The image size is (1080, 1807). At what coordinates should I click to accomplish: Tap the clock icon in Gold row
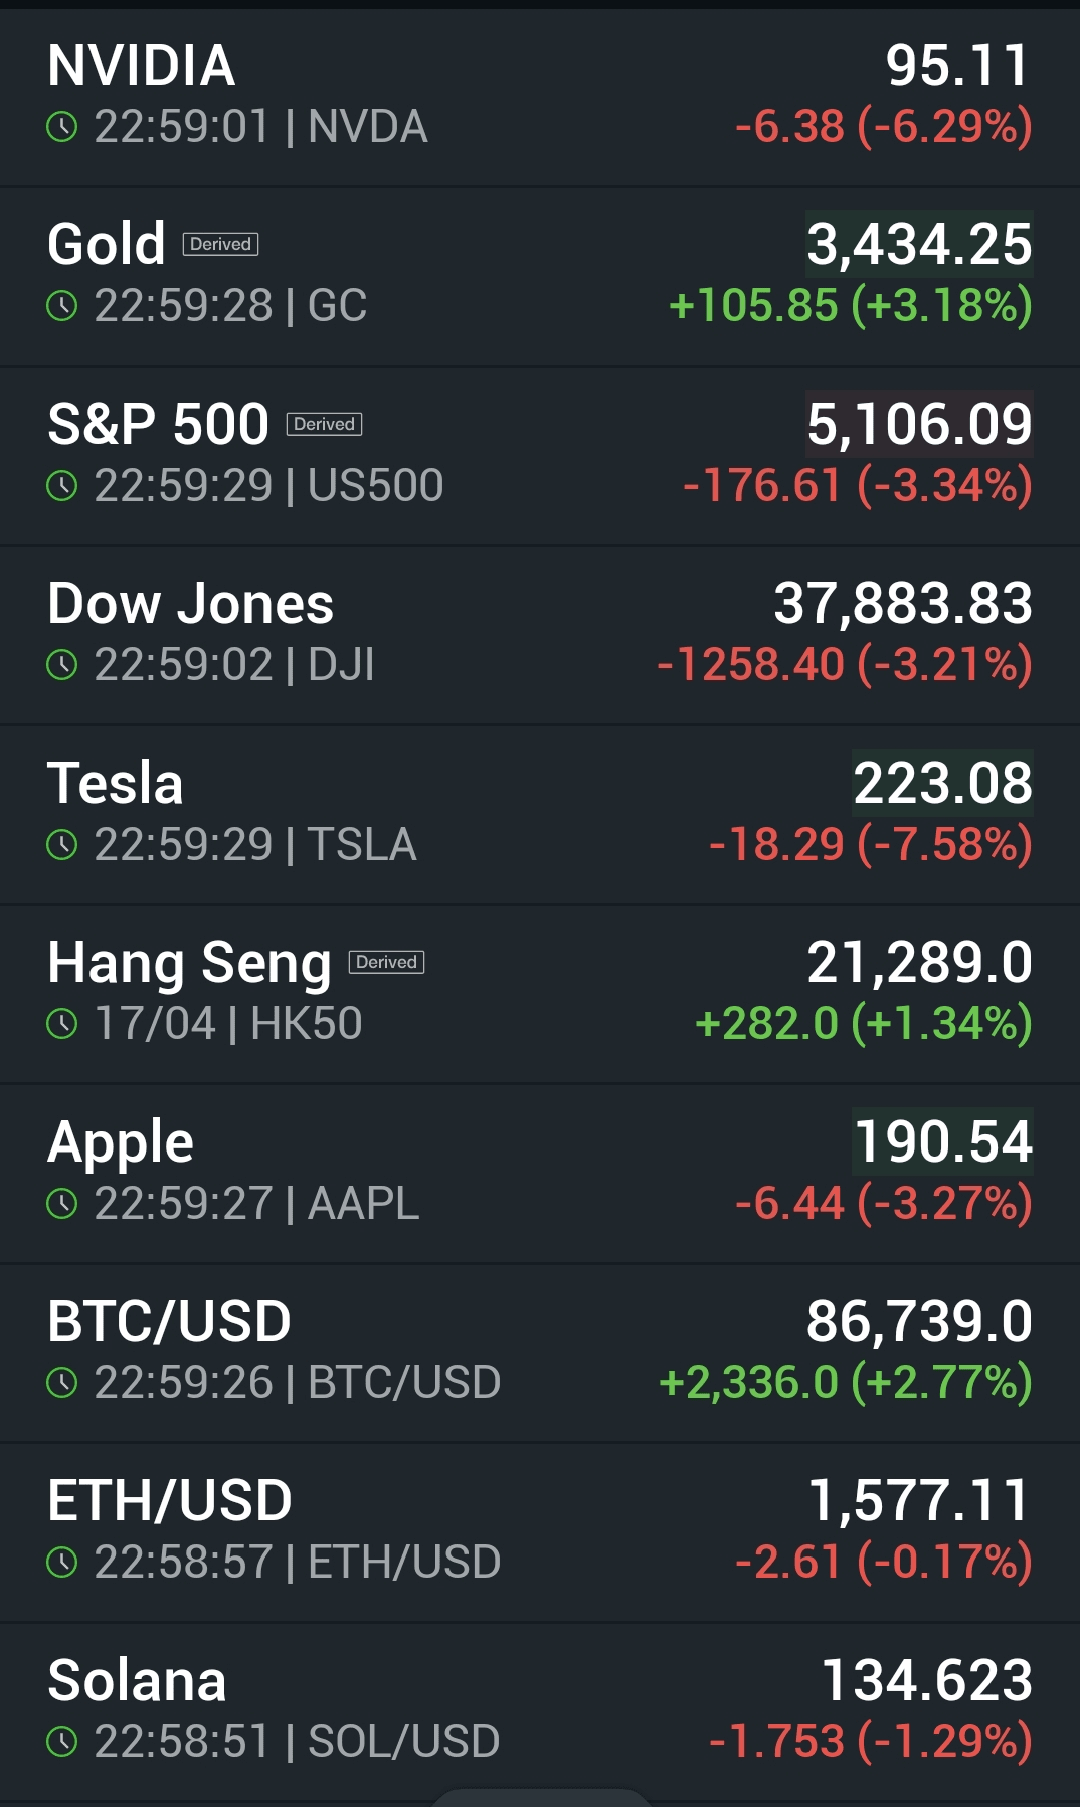[62, 306]
